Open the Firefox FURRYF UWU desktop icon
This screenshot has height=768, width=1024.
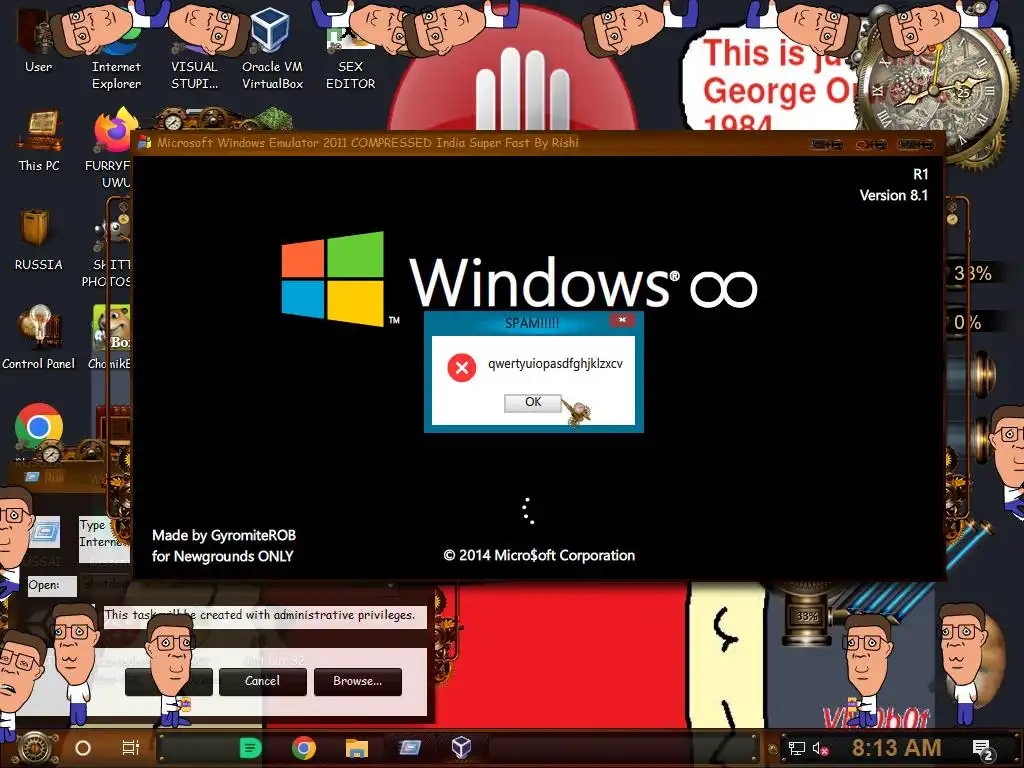(x=112, y=147)
